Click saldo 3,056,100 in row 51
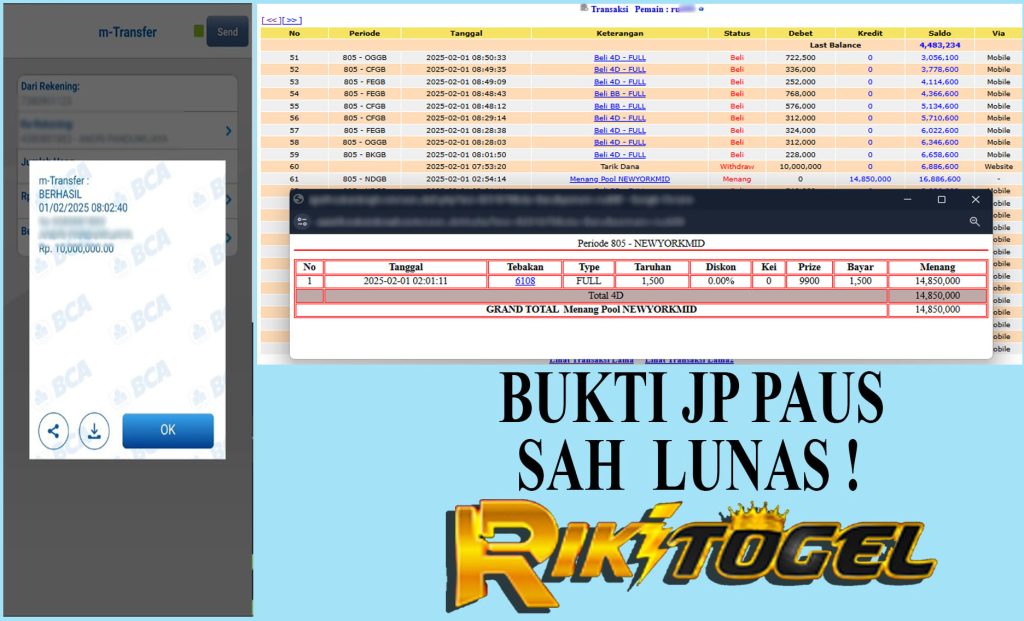 pos(940,57)
